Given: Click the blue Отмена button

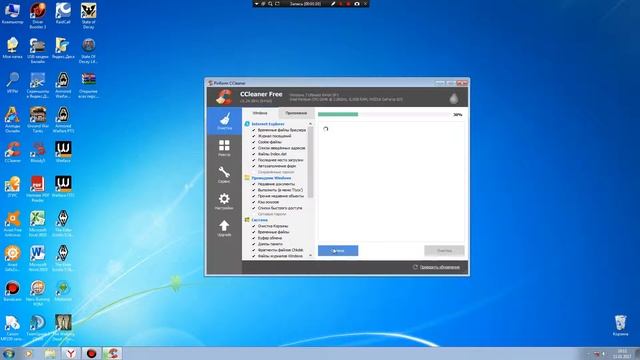Looking at the screenshot, I should pyautogui.click(x=338, y=251).
